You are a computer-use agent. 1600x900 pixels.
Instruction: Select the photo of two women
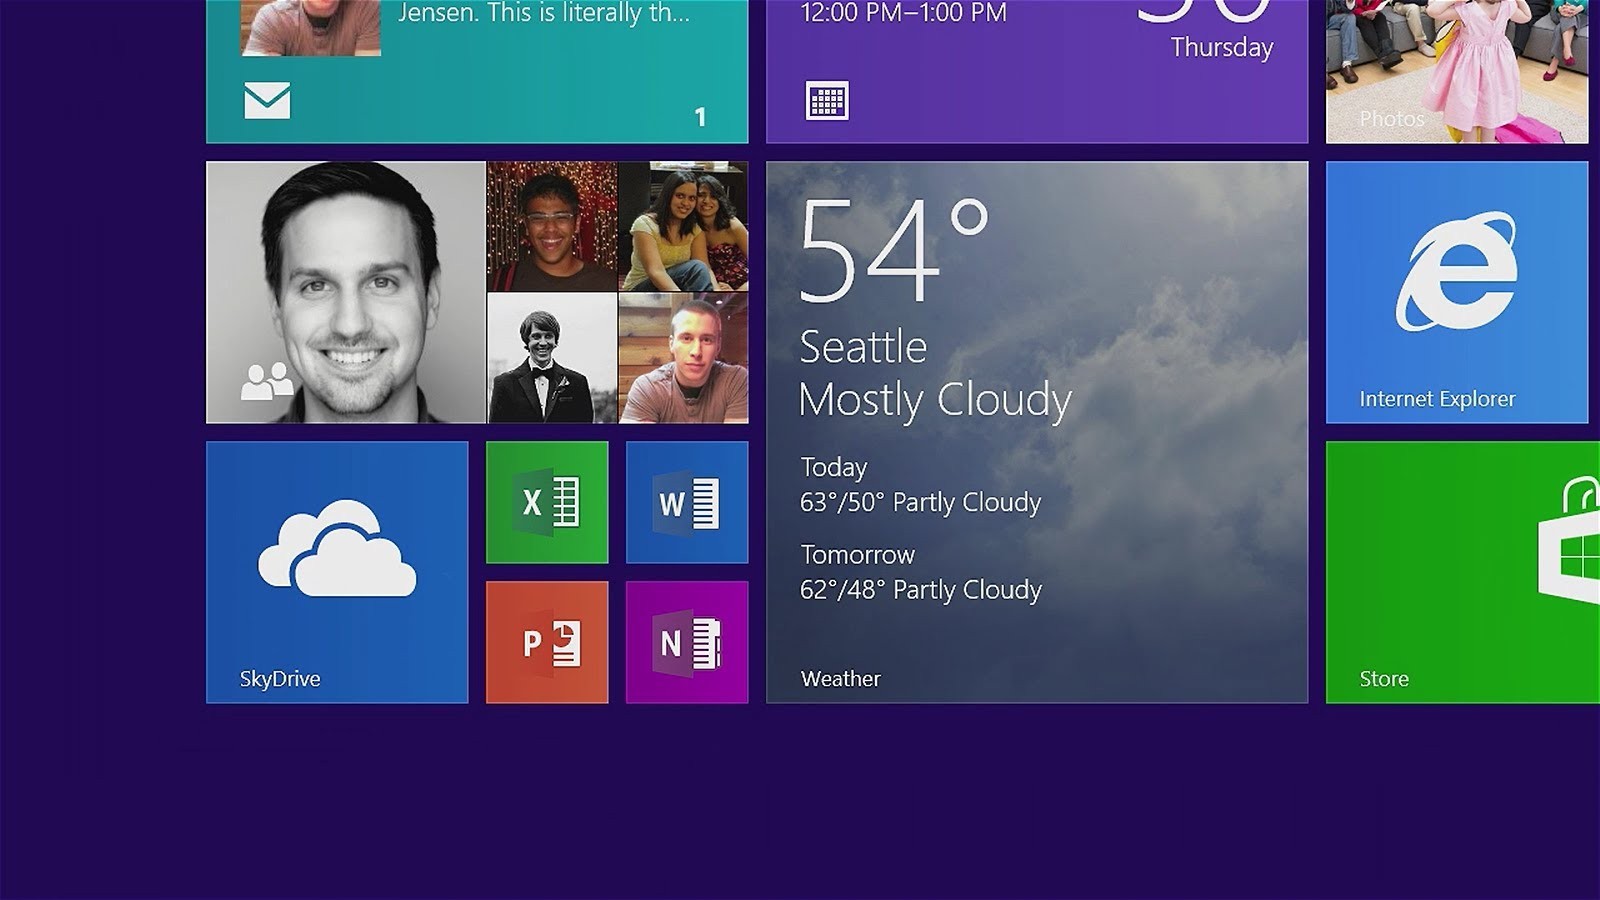tap(683, 227)
